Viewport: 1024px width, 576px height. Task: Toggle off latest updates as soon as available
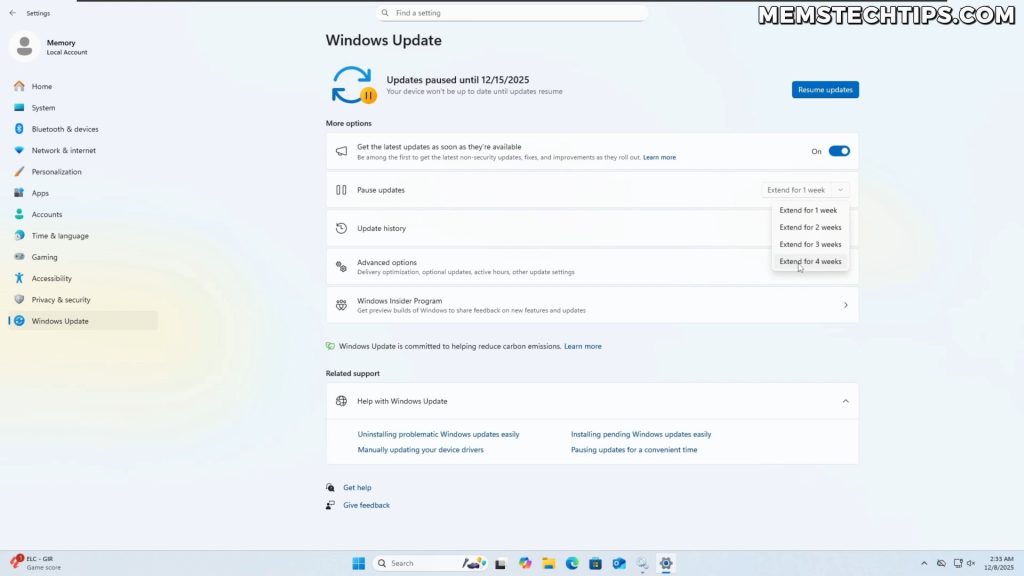click(838, 150)
